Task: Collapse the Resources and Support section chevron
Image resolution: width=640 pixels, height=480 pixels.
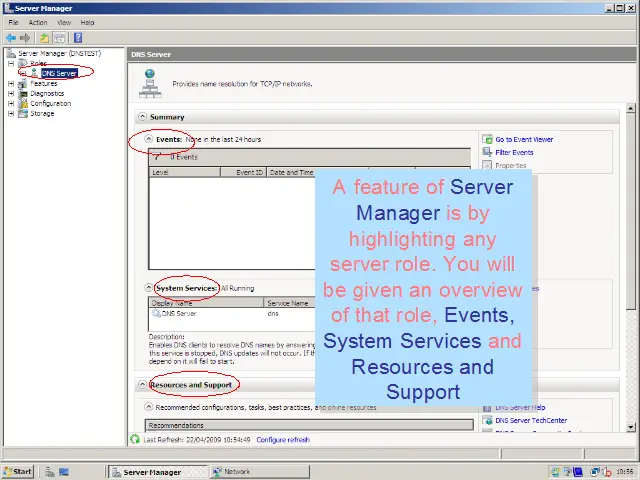Action: [142, 384]
